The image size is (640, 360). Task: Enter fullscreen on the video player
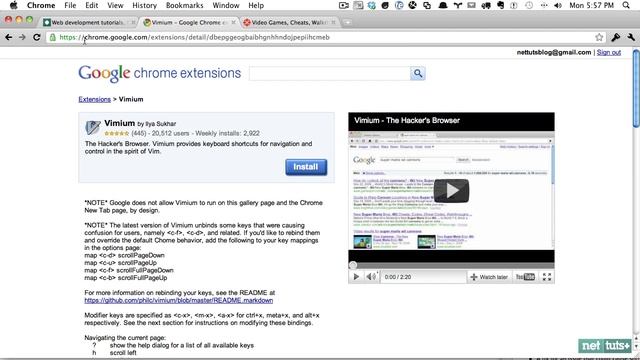click(547, 277)
